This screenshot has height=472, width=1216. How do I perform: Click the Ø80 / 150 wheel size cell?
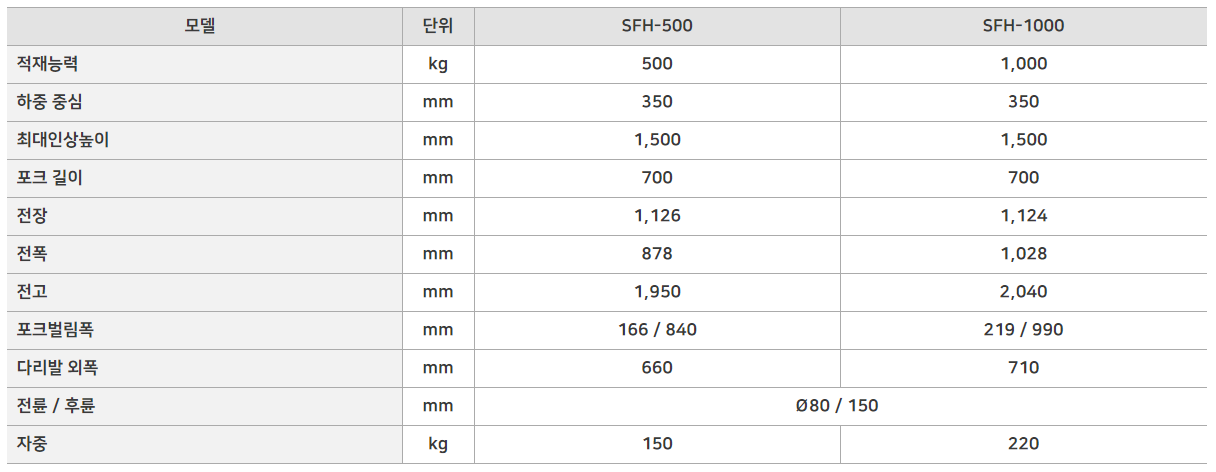(838, 406)
